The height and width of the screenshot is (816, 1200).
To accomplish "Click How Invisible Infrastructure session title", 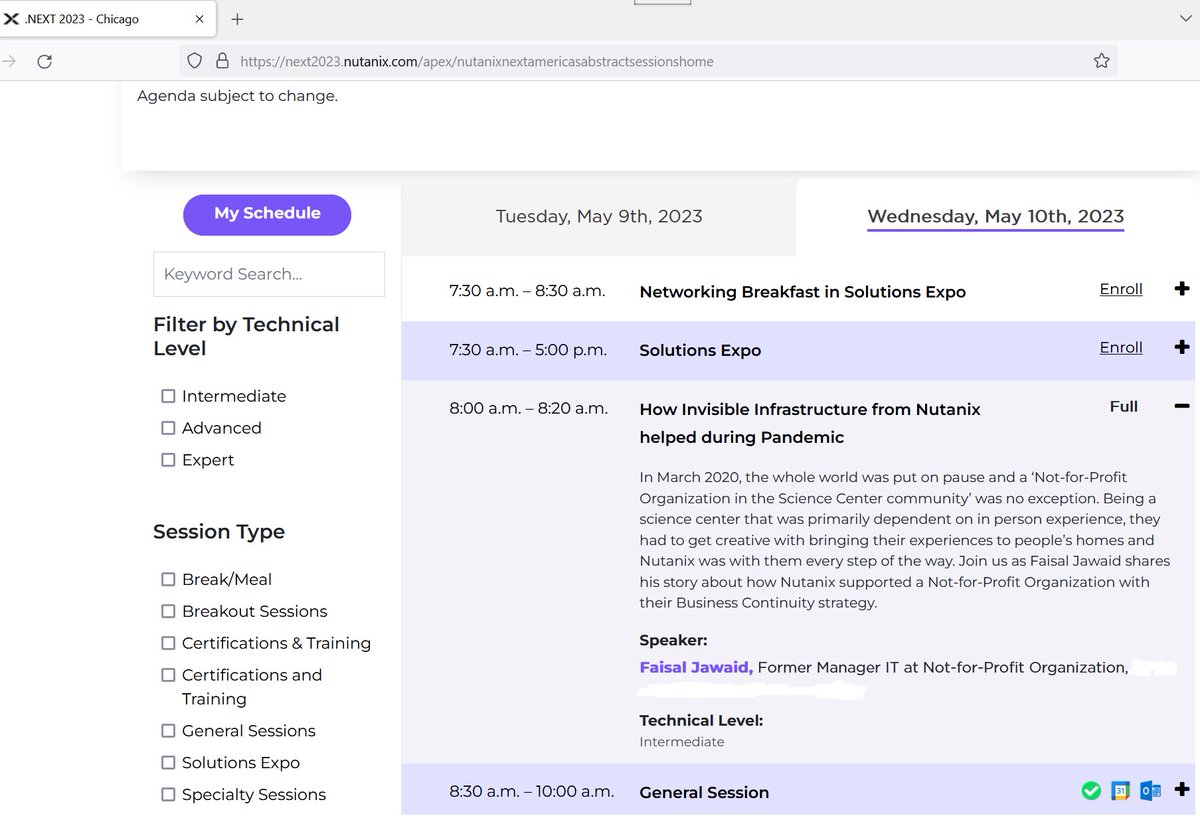I will pyautogui.click(x=810, y=423).
